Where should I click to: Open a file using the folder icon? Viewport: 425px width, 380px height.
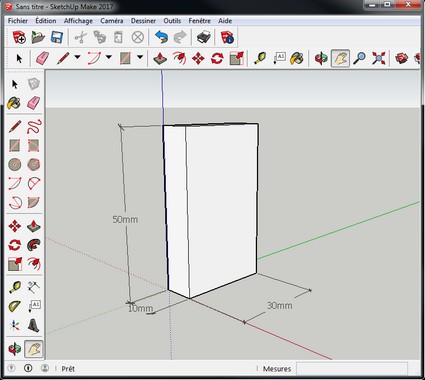pos(38,37)
